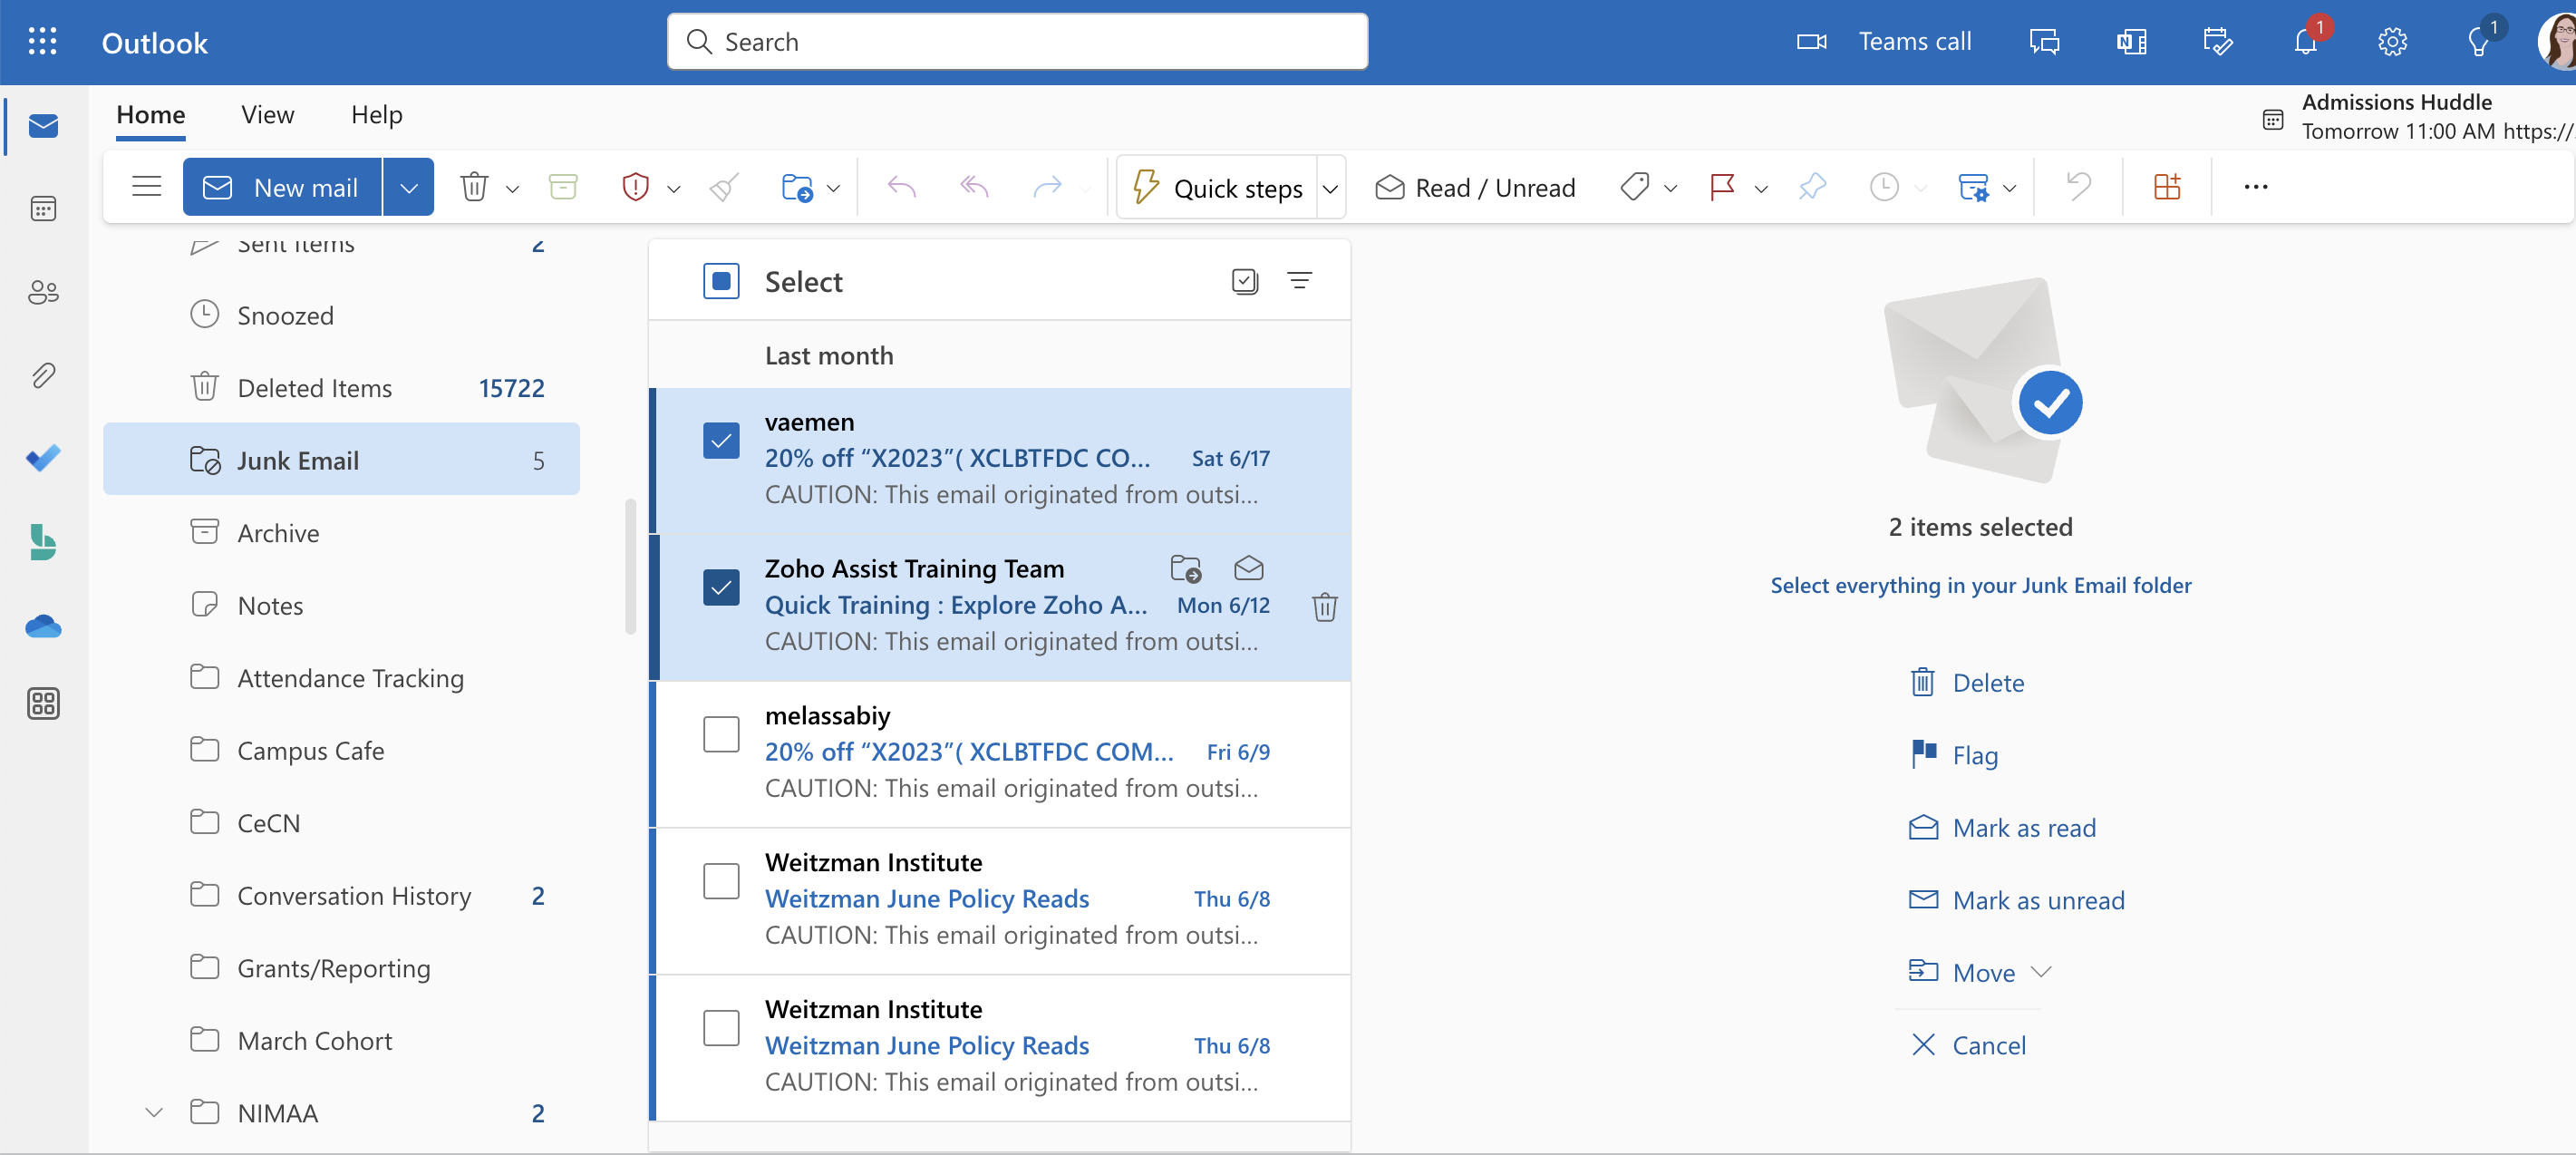This screenshot has width=2576, height=1155.
Task: Check the melassabiy email checkbox
Action: point(721,734)
